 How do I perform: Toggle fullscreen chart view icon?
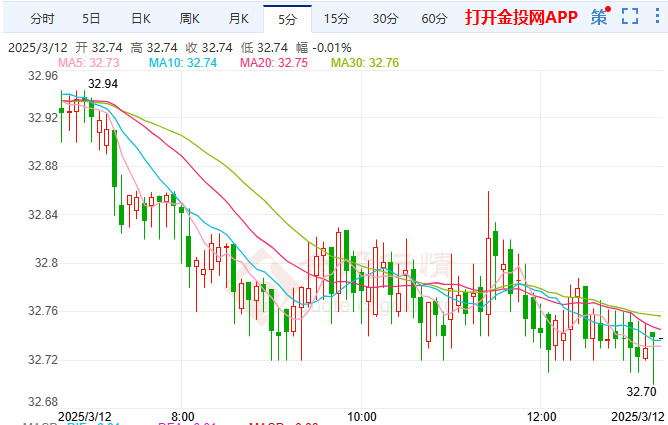click(x=630, y=17)
